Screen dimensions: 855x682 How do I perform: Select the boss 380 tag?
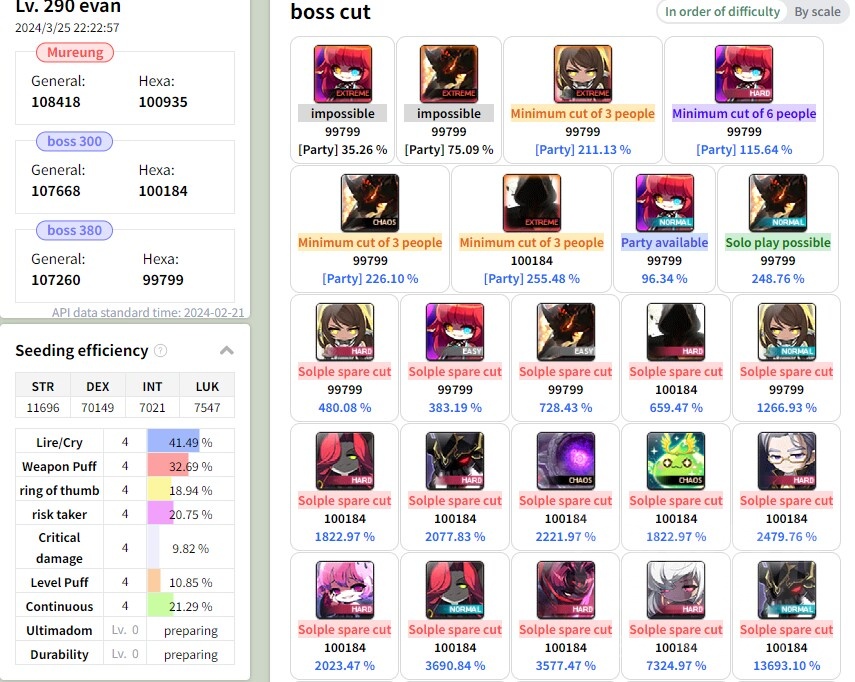[74, 230]
